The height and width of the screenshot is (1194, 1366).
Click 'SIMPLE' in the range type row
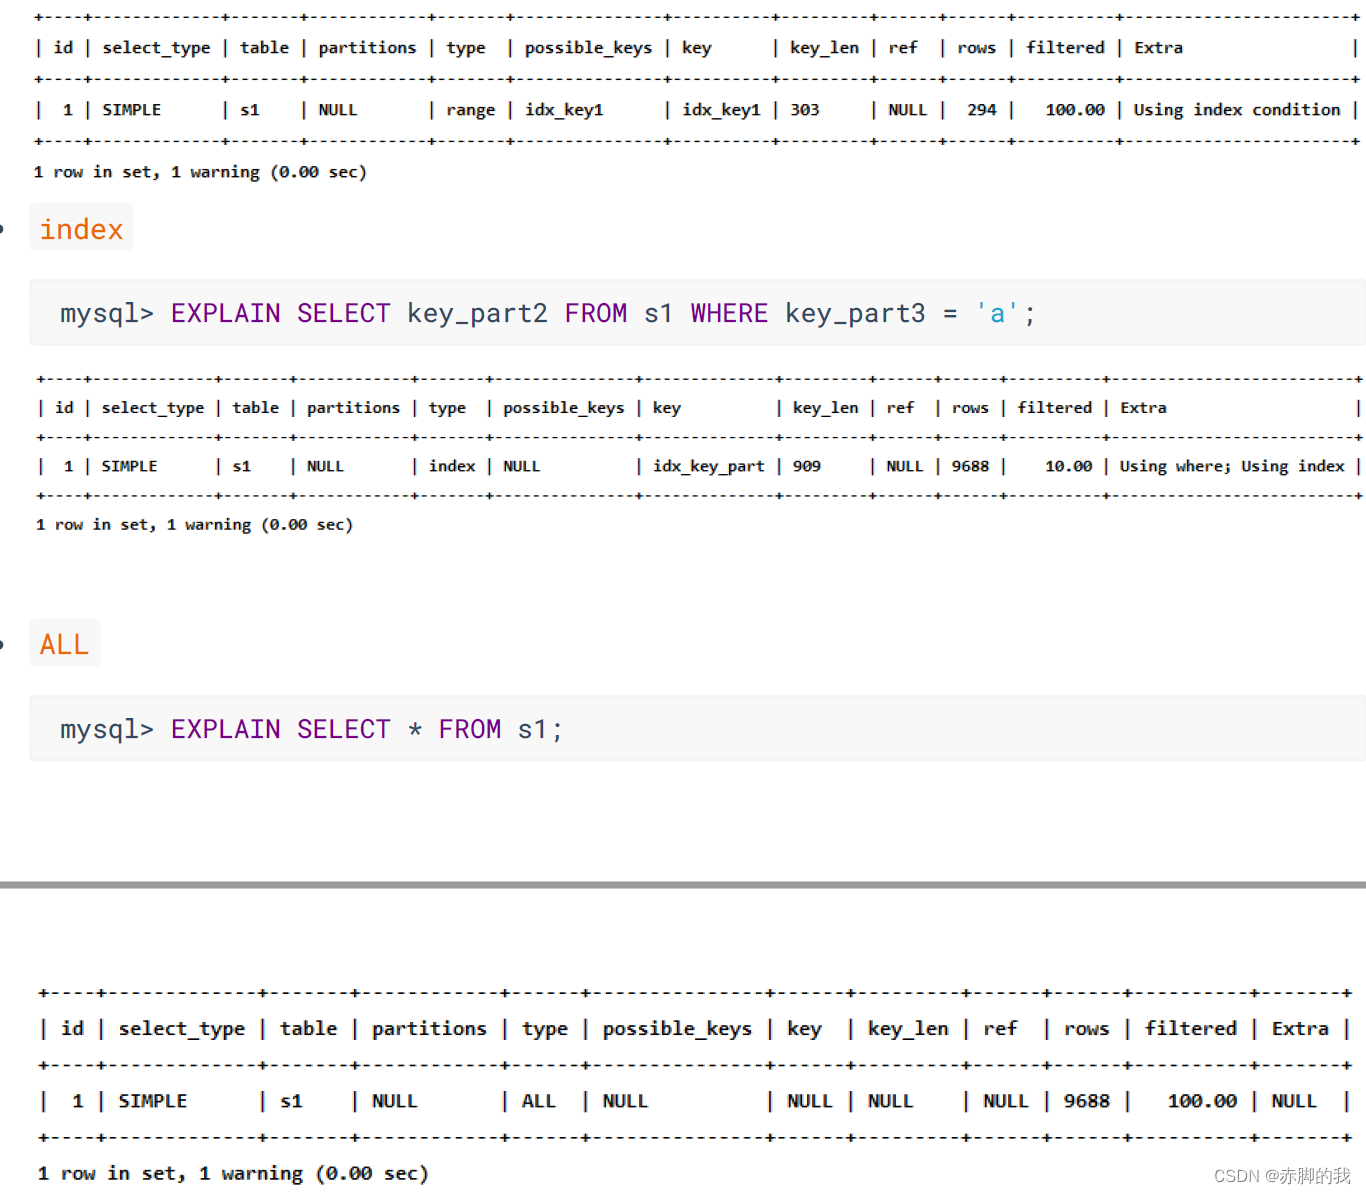[x=131, y=110]
